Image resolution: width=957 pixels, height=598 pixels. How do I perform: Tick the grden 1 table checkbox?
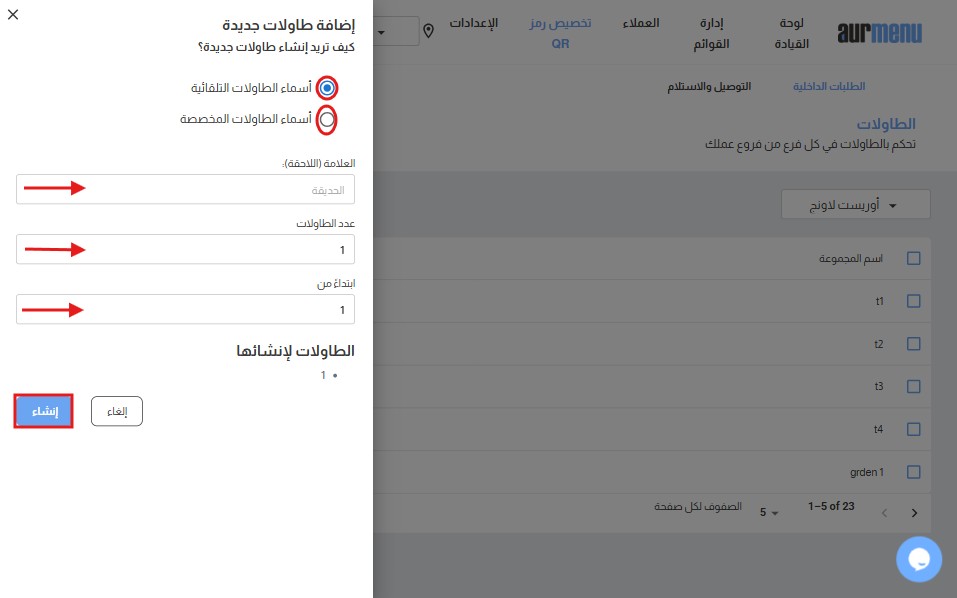[913, 472]
